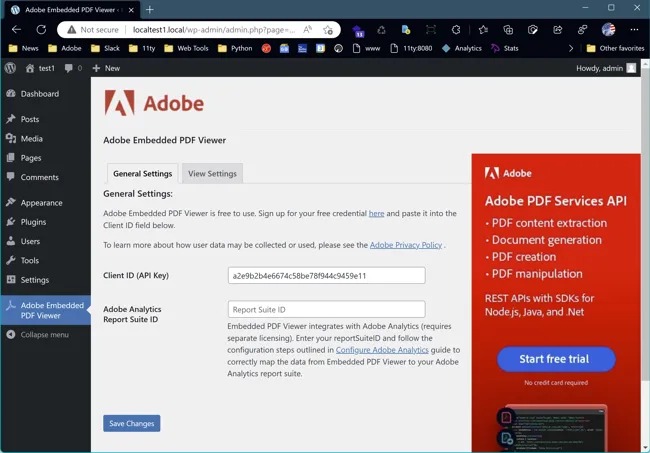Focus the Report Suite ID field
650x453 pixels.
[326, 310]
